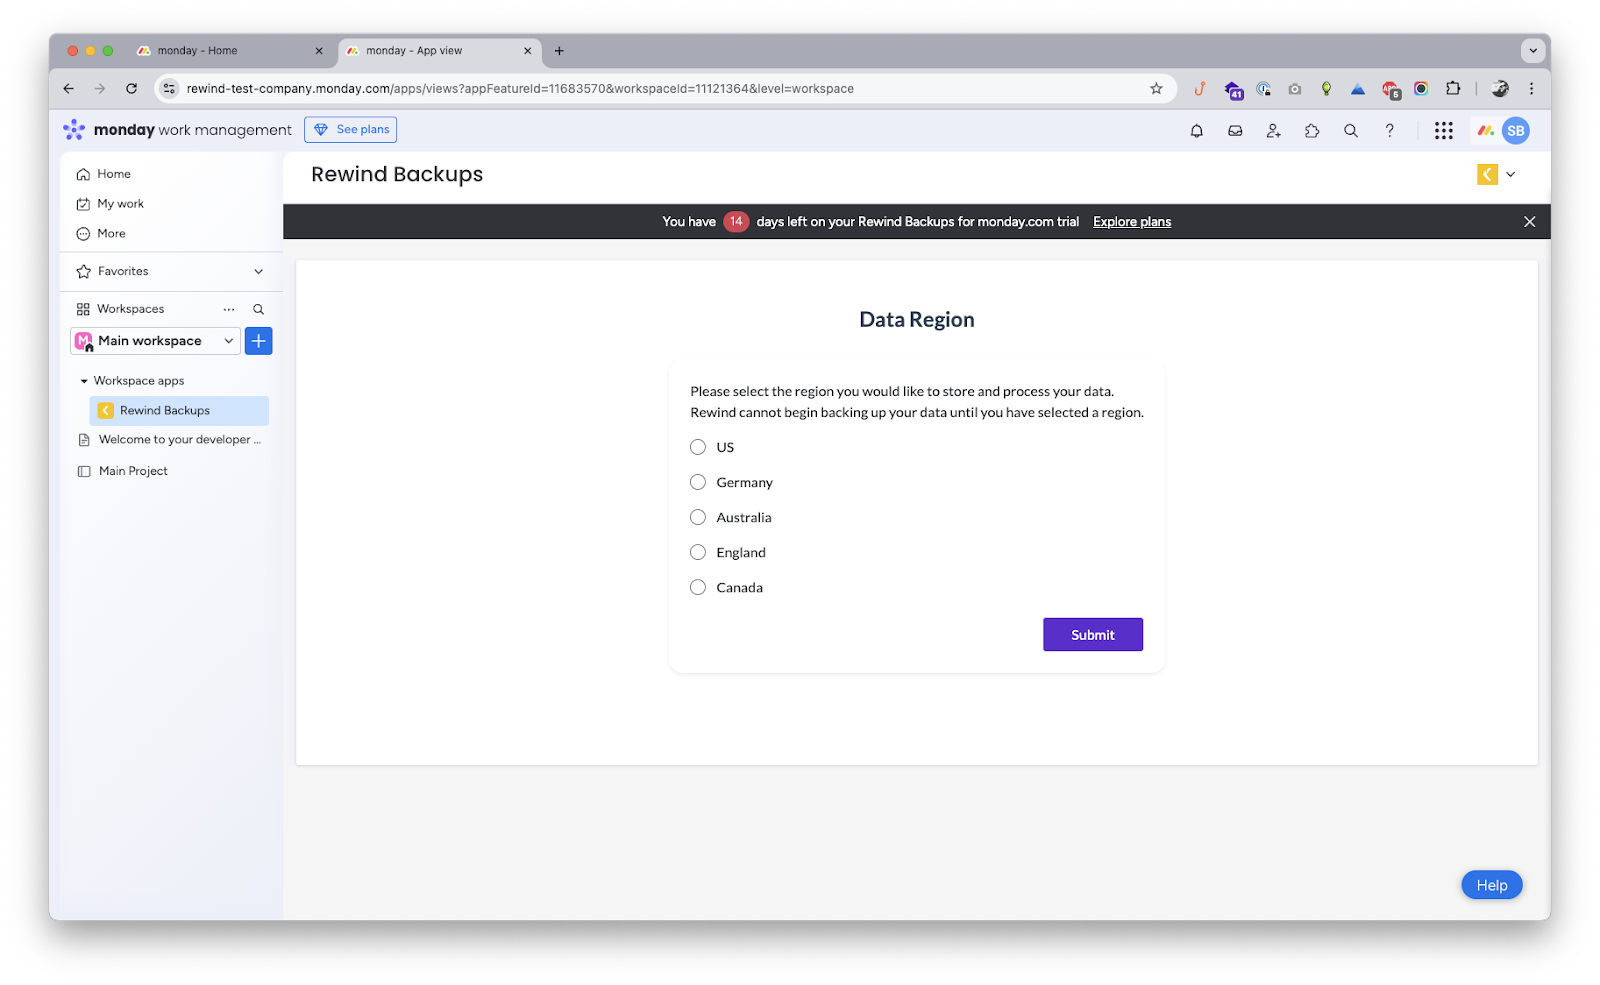Expand the Favorites section chevron
This screenshot has width=1600, height=985.
[x=259, y=272]
